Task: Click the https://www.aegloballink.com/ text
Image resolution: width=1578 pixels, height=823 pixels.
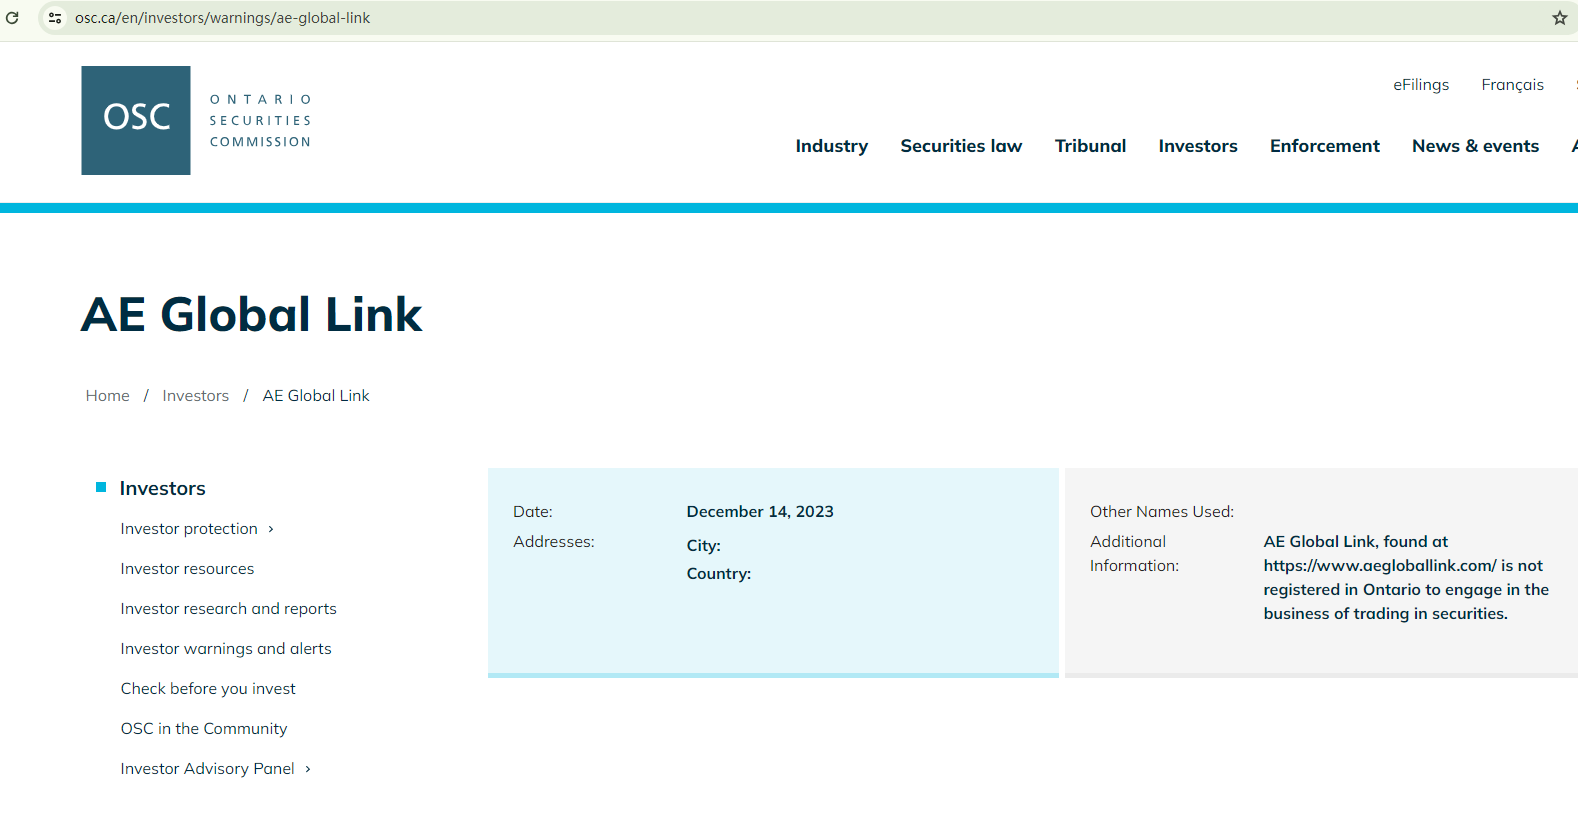Action: (1380, 566)
